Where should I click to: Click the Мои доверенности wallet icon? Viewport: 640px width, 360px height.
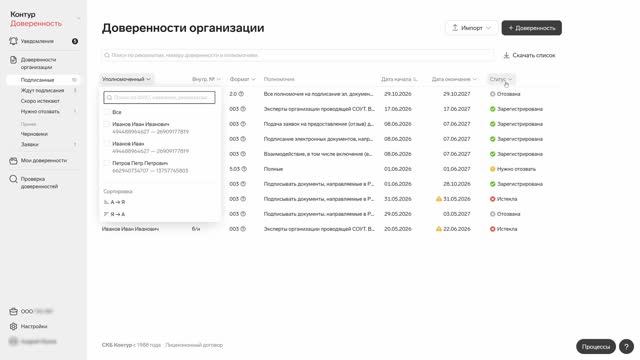click(13, 161)
